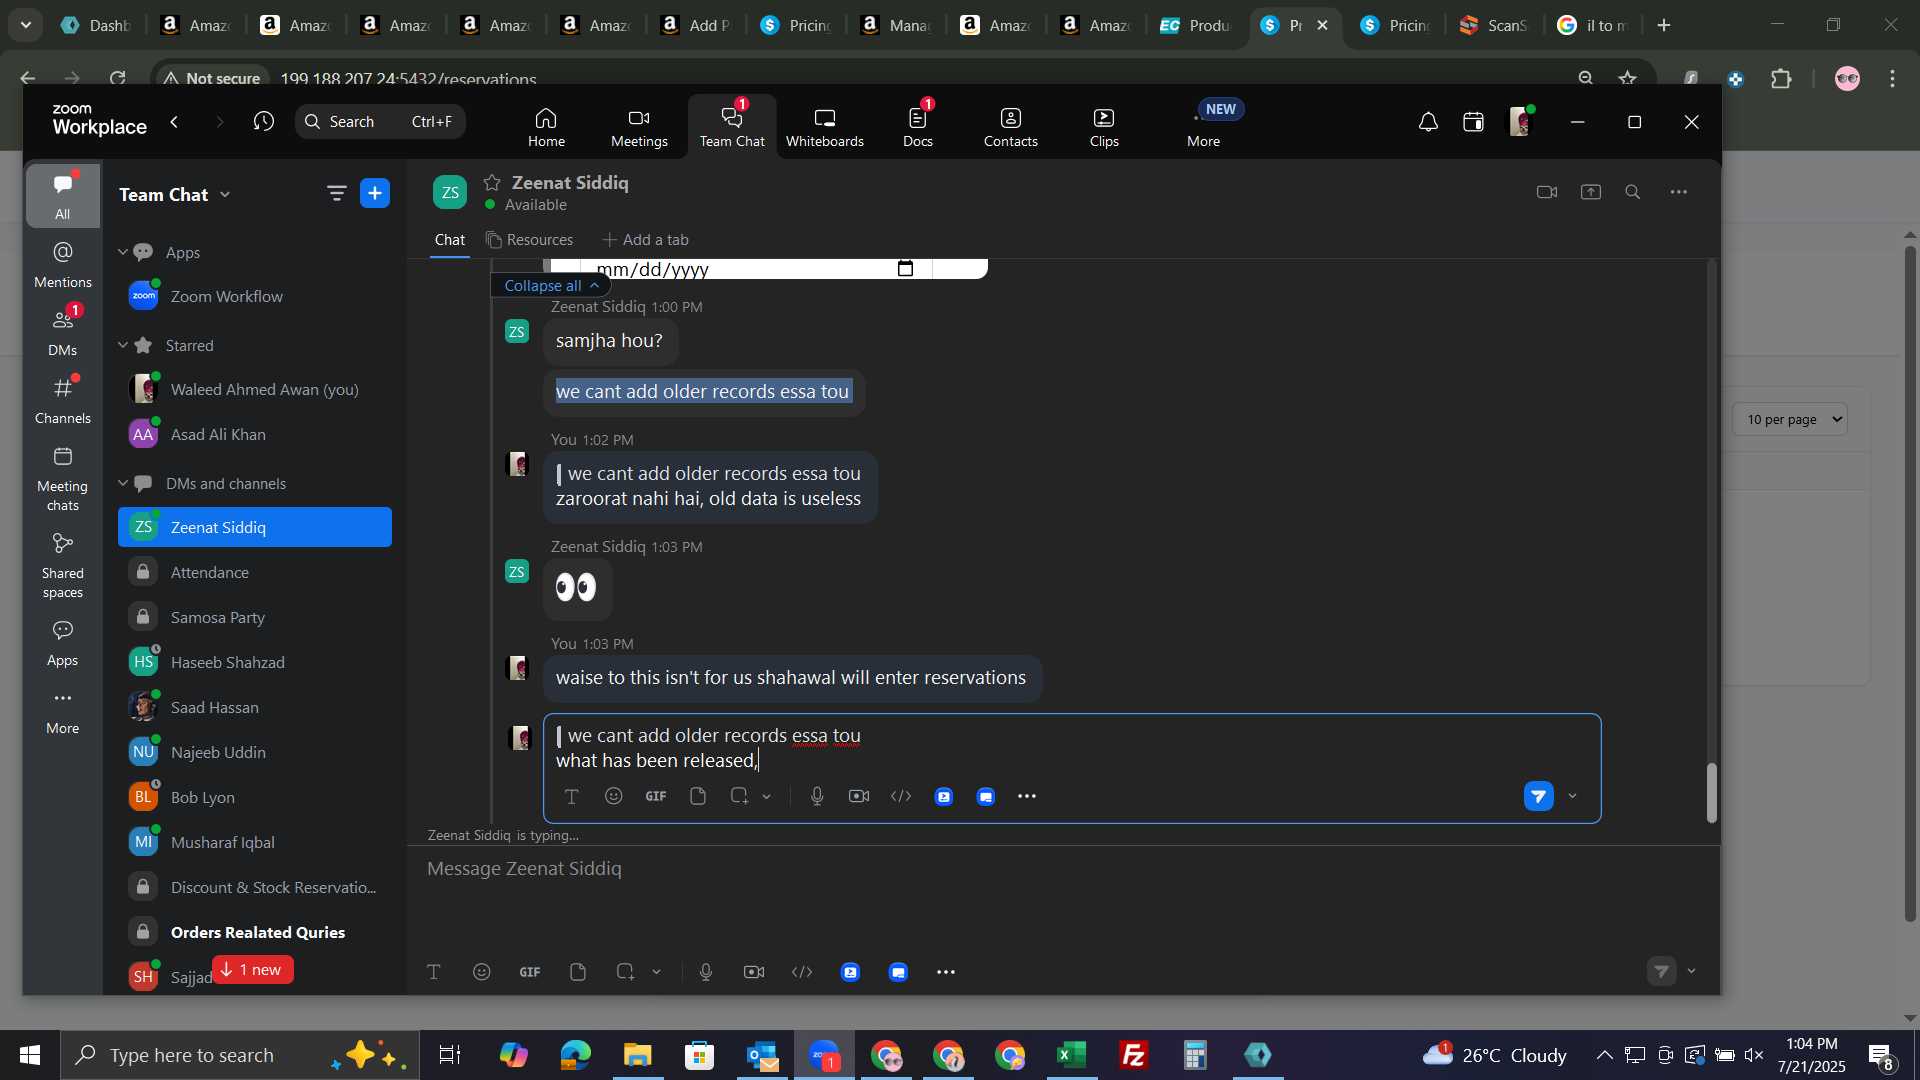Open GIF picker in reply editor
The width and height of the screenshot is (1920, 1080).
656,797
